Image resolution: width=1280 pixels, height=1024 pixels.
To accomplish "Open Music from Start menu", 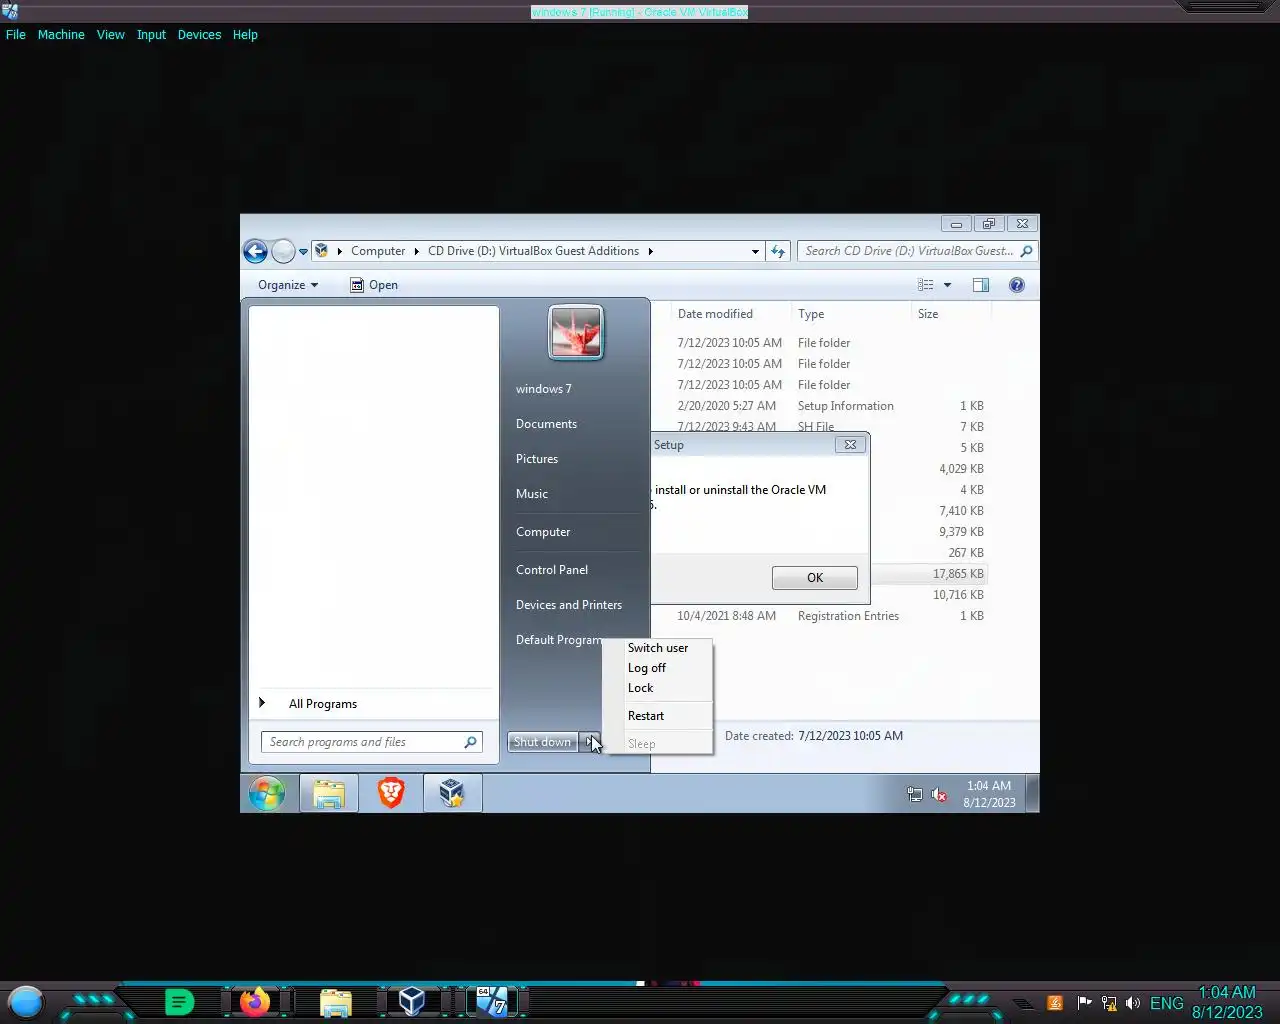I will click(532, 494).
